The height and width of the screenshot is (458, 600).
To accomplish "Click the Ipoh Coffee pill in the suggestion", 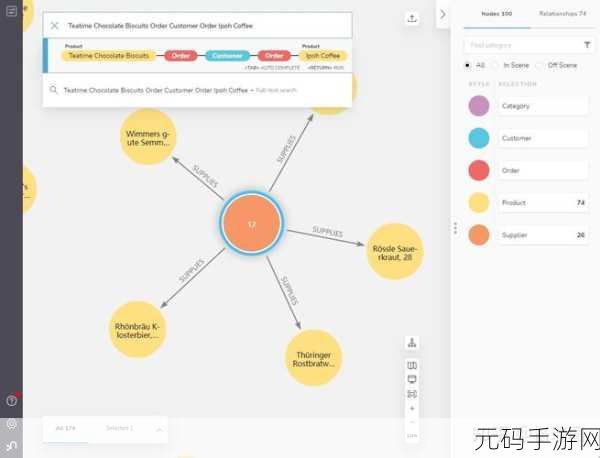I will [323, 56].
